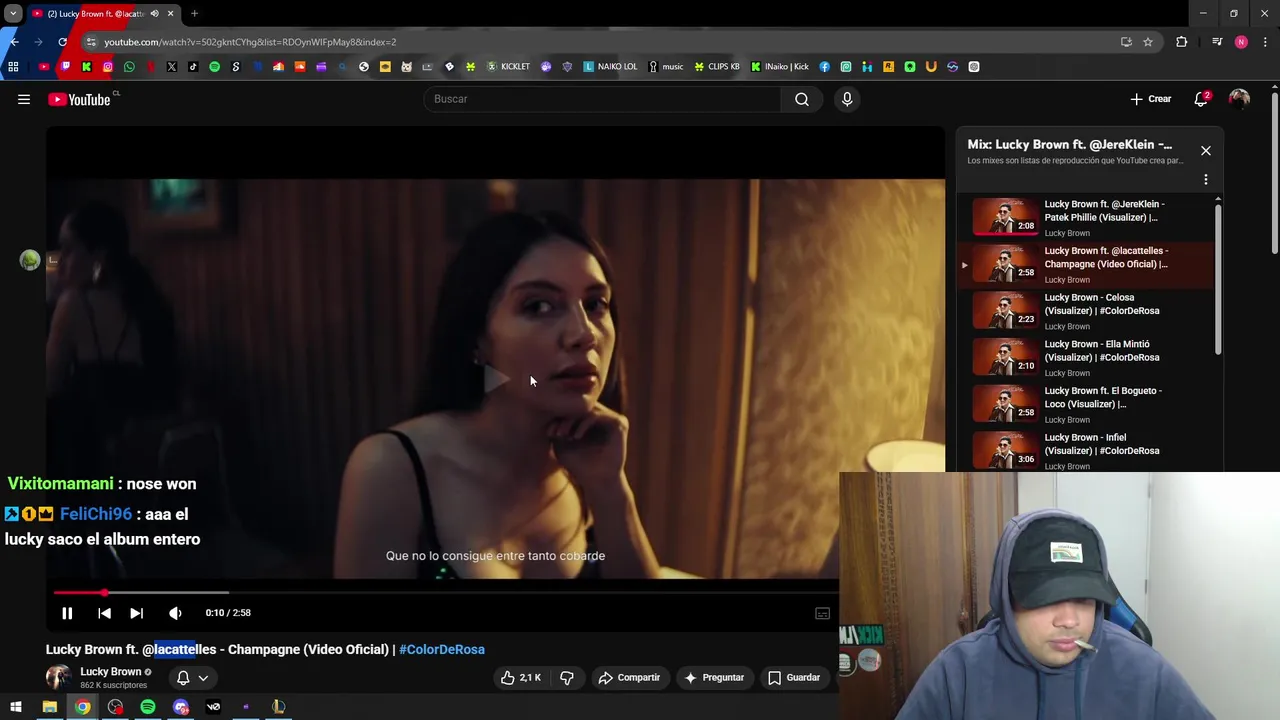The height and width of the screenshot is (720, 1280).
Task: Save the video with Guardar
Action: click(x=794, y=677)
